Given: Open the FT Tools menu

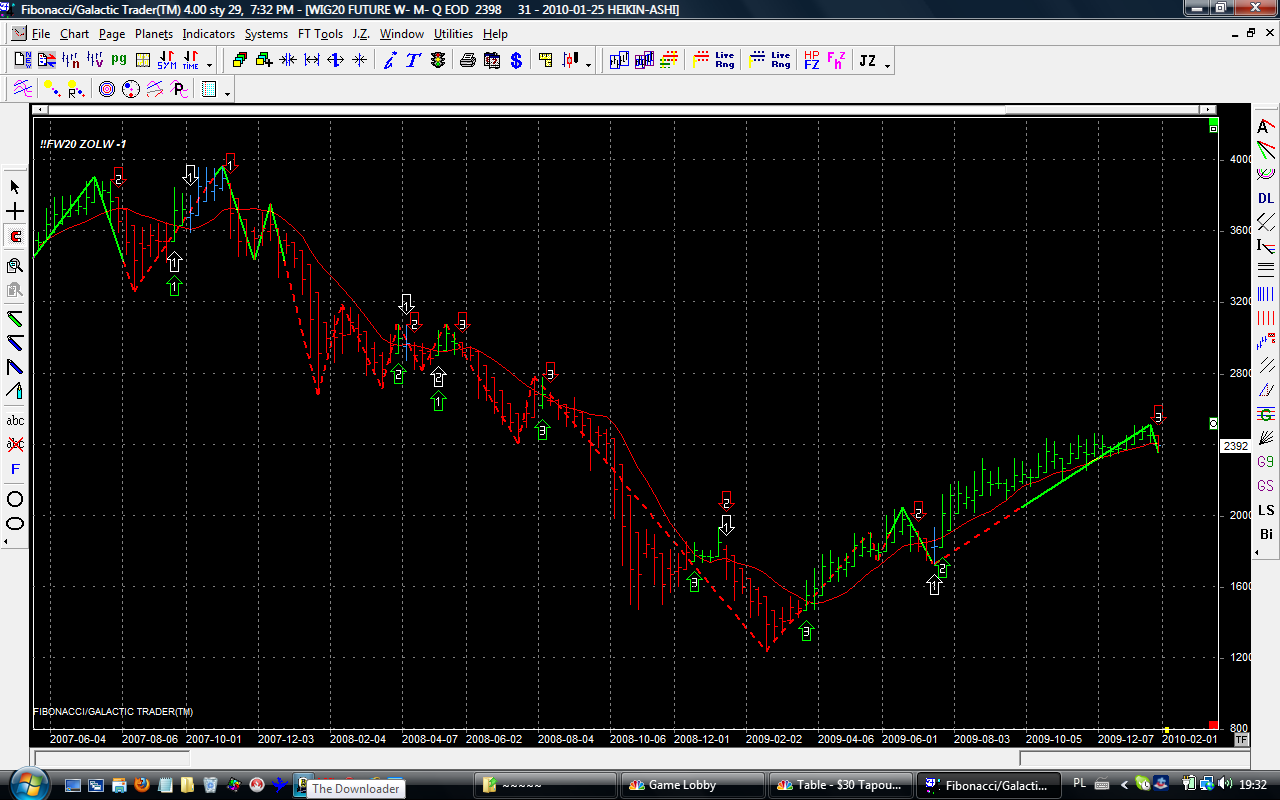Looking at the screenshot, I should (320, 34).
